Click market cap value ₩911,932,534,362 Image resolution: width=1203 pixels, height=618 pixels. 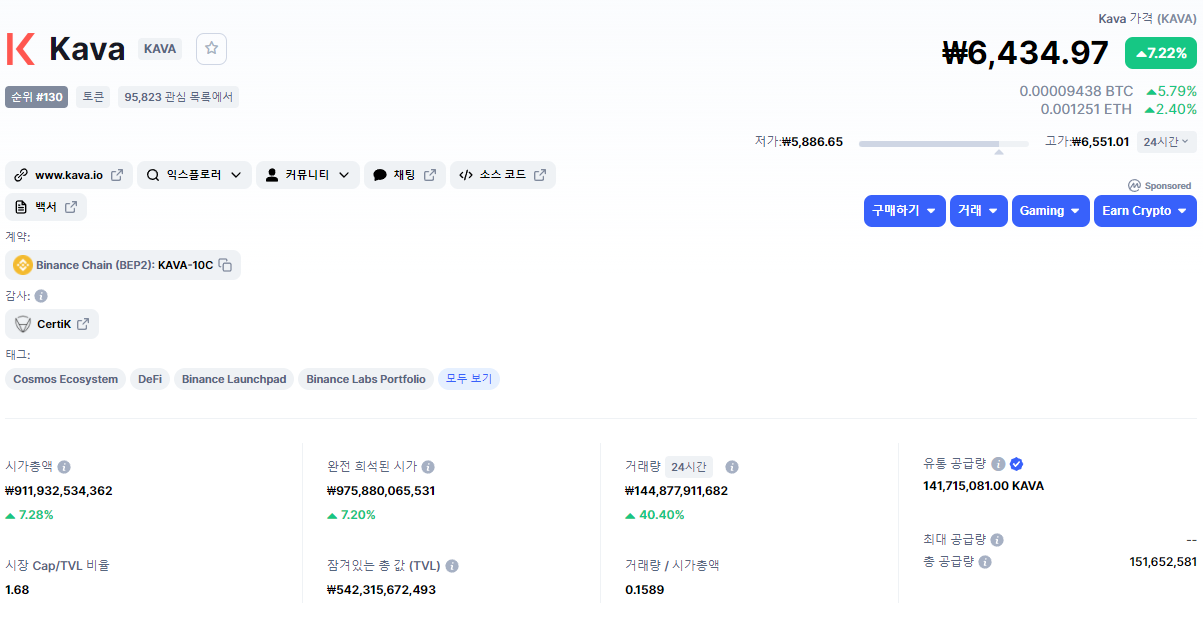pos(59,491)
